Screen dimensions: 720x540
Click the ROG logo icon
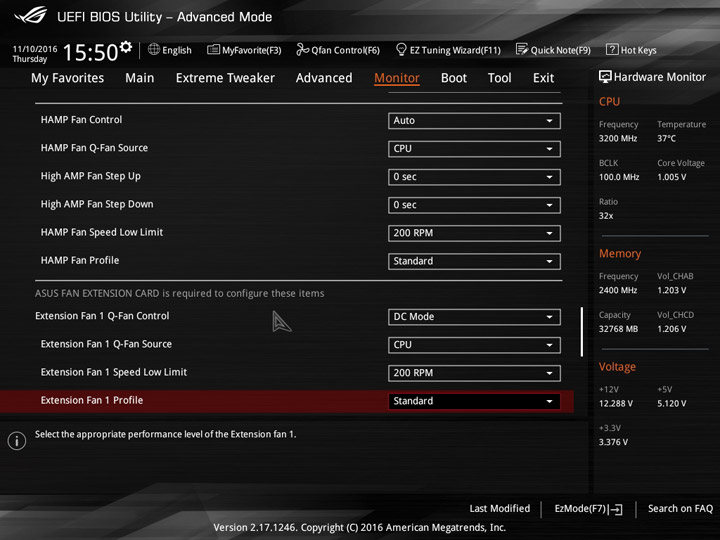point(30,16)
